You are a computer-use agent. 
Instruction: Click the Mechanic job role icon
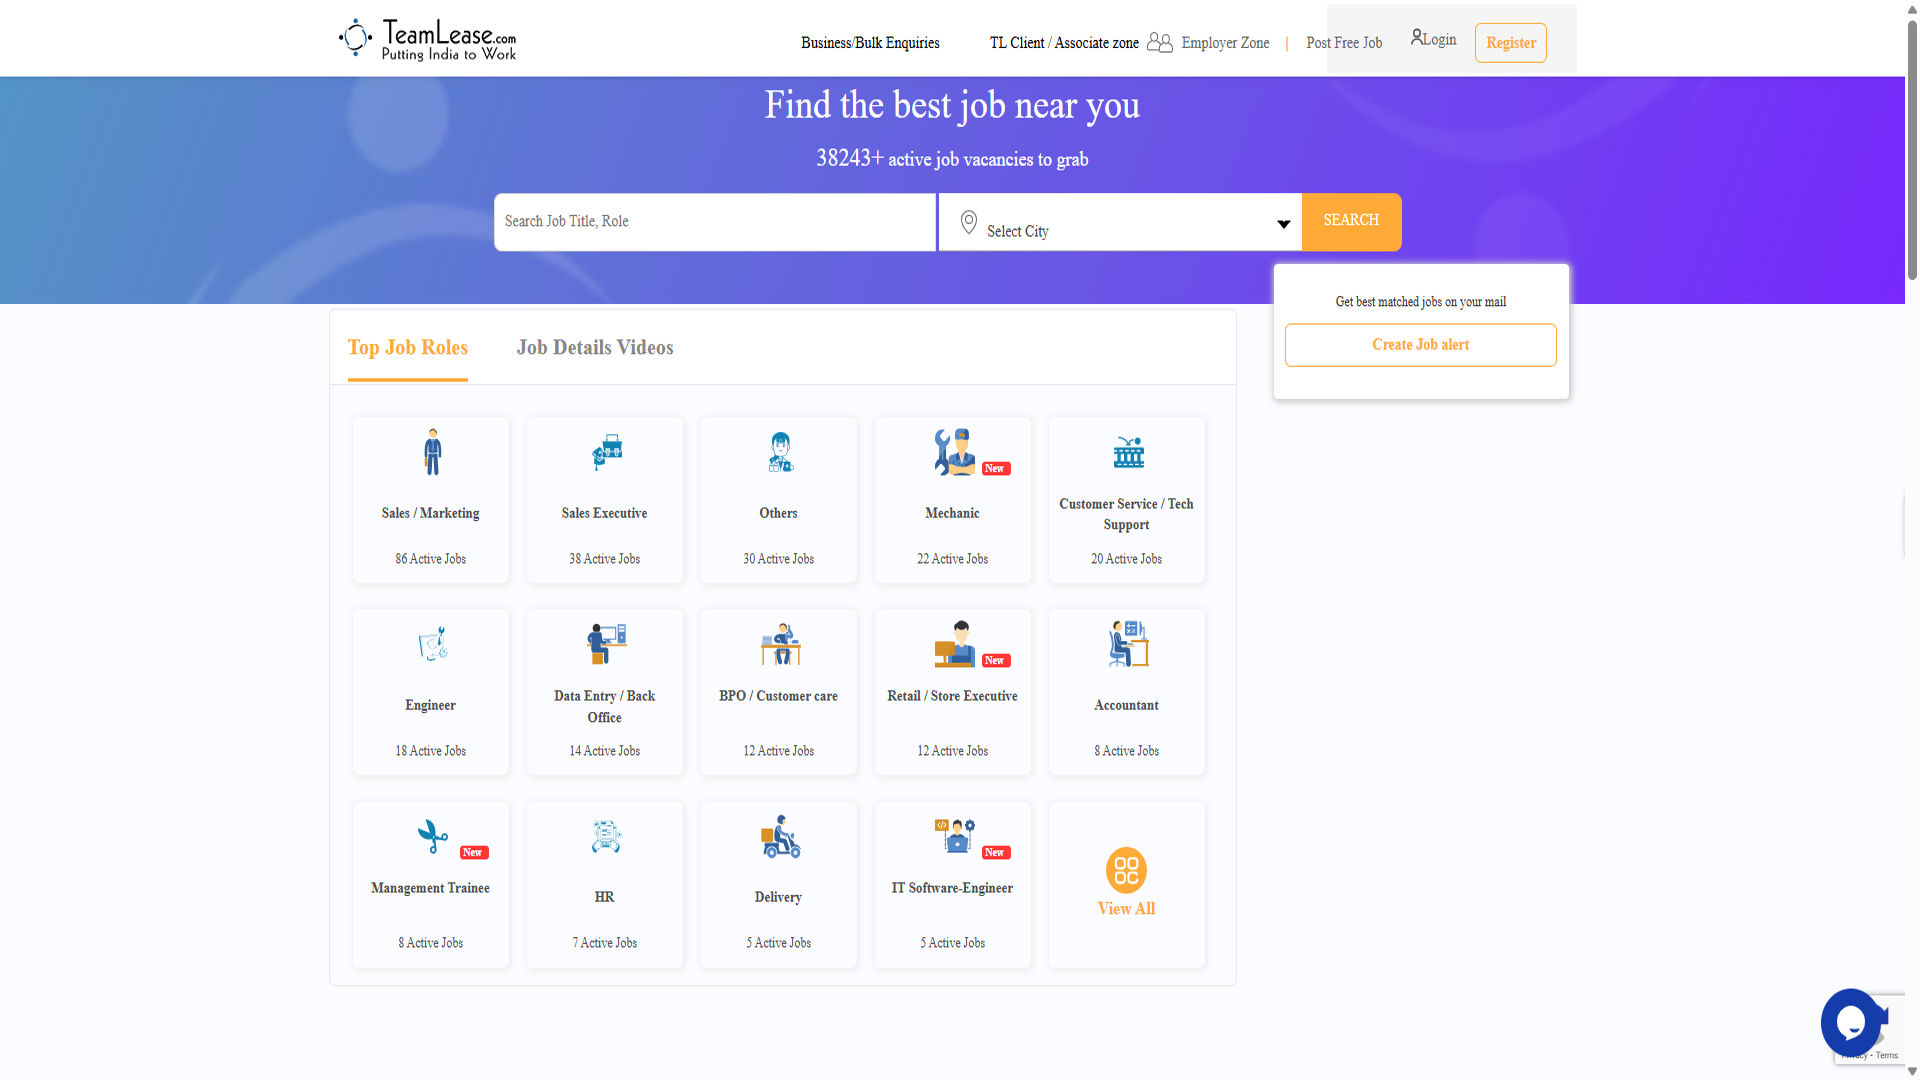pyautogui.click(x=954, y=452)
